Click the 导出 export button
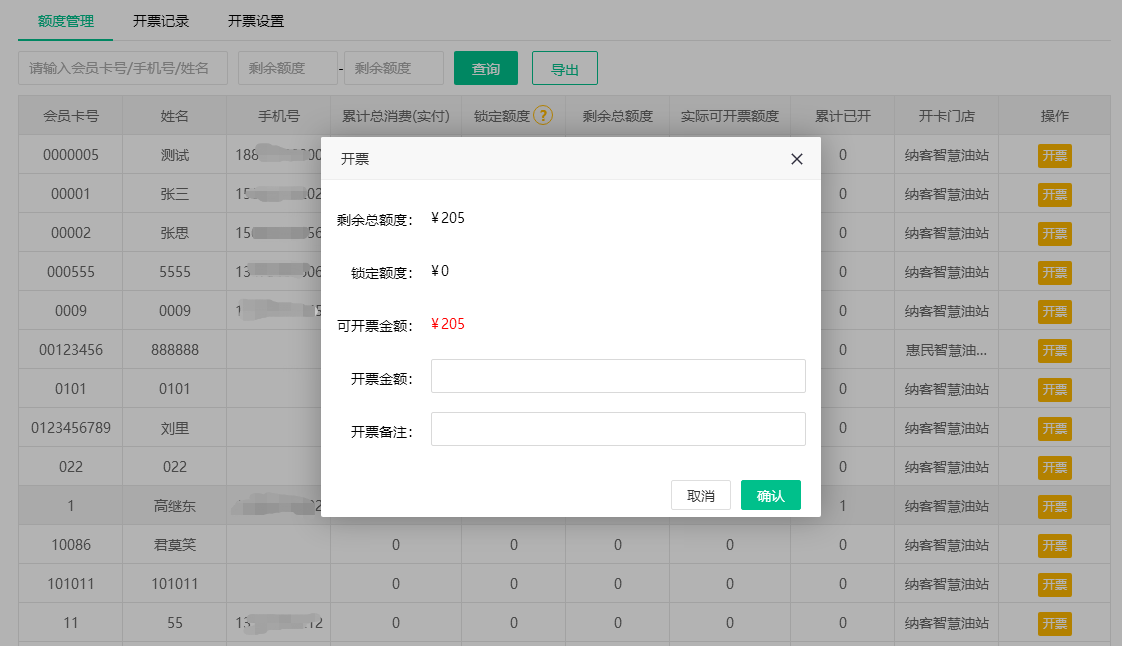 click(x=564, y=68)
